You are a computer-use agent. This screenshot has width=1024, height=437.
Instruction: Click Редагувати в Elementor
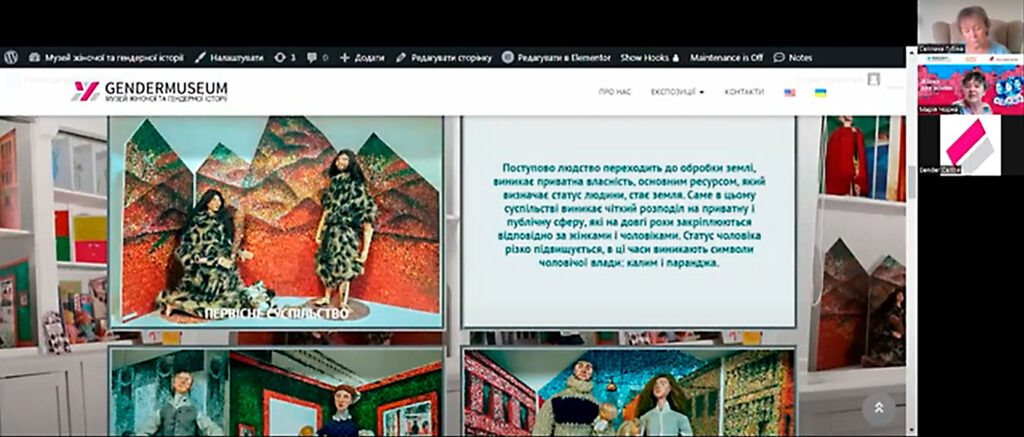tap(556, 58)
